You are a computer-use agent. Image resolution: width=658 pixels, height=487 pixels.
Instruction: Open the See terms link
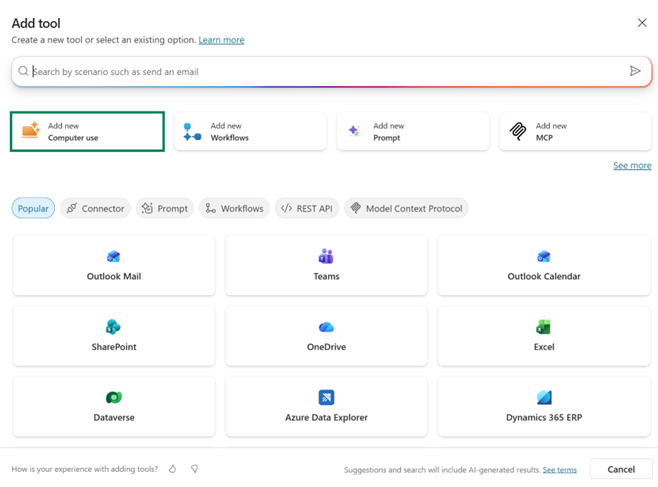[559, 470]
